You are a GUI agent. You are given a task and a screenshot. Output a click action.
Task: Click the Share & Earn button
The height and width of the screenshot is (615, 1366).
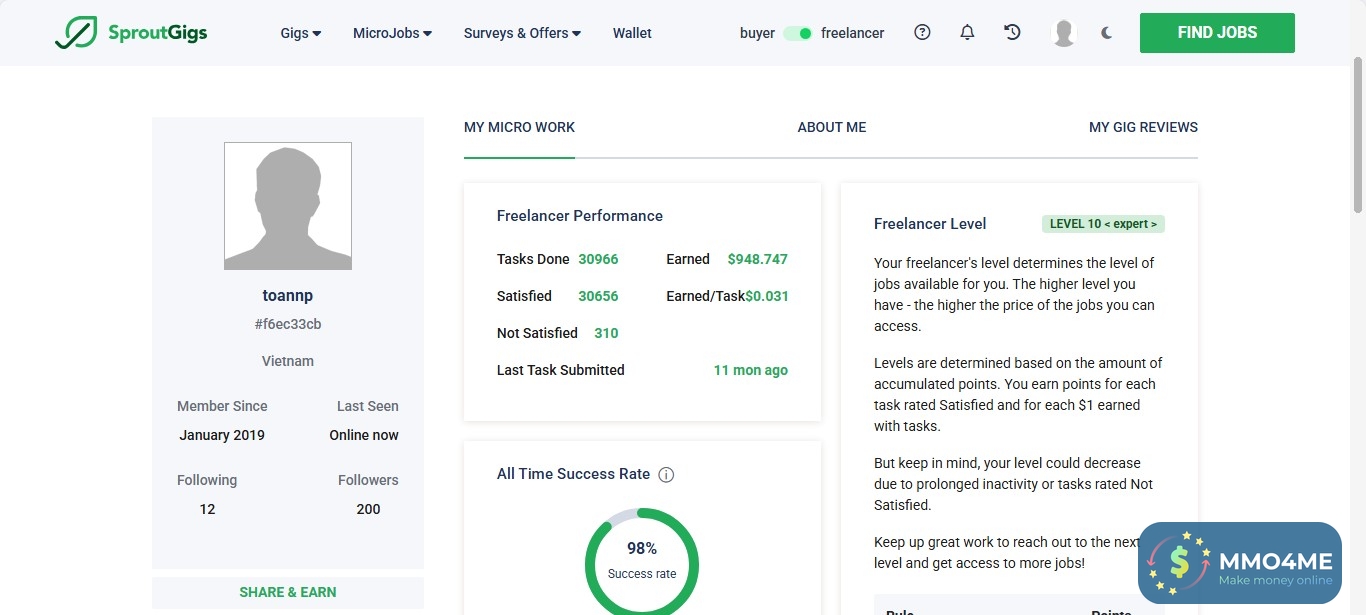tap(288, 592)
